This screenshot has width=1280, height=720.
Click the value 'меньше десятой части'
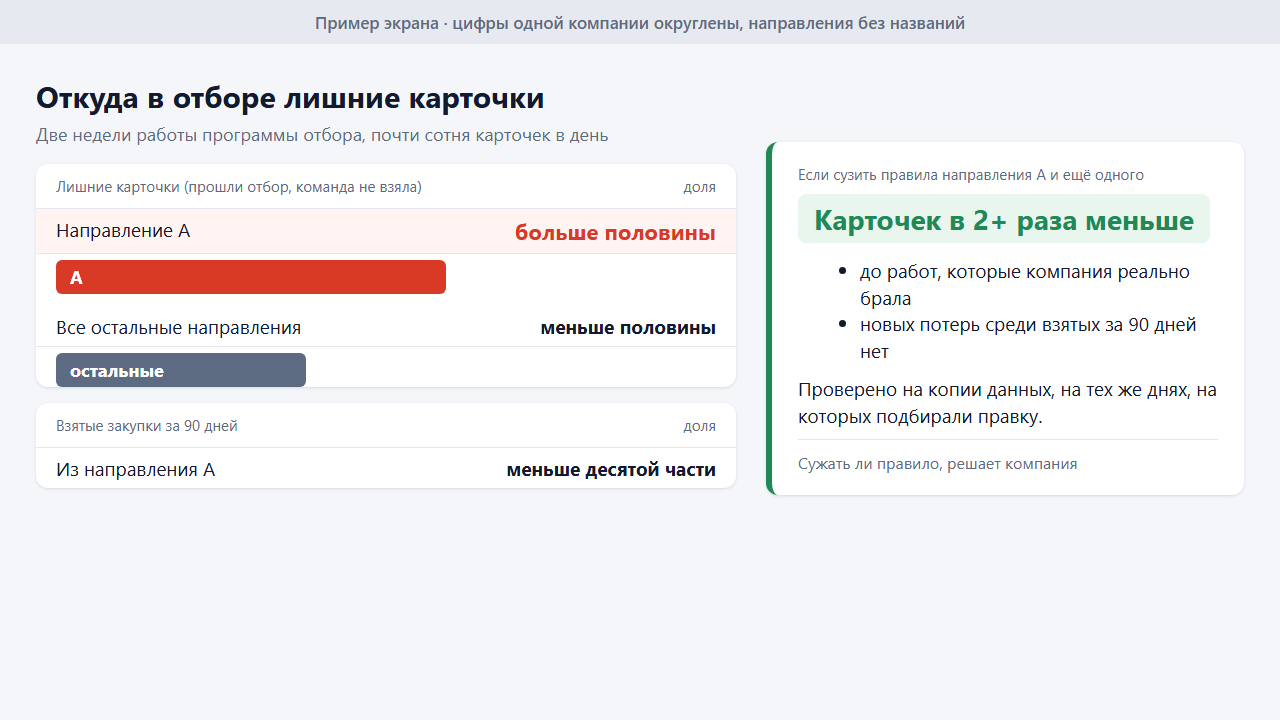click(x=611, y=470)
